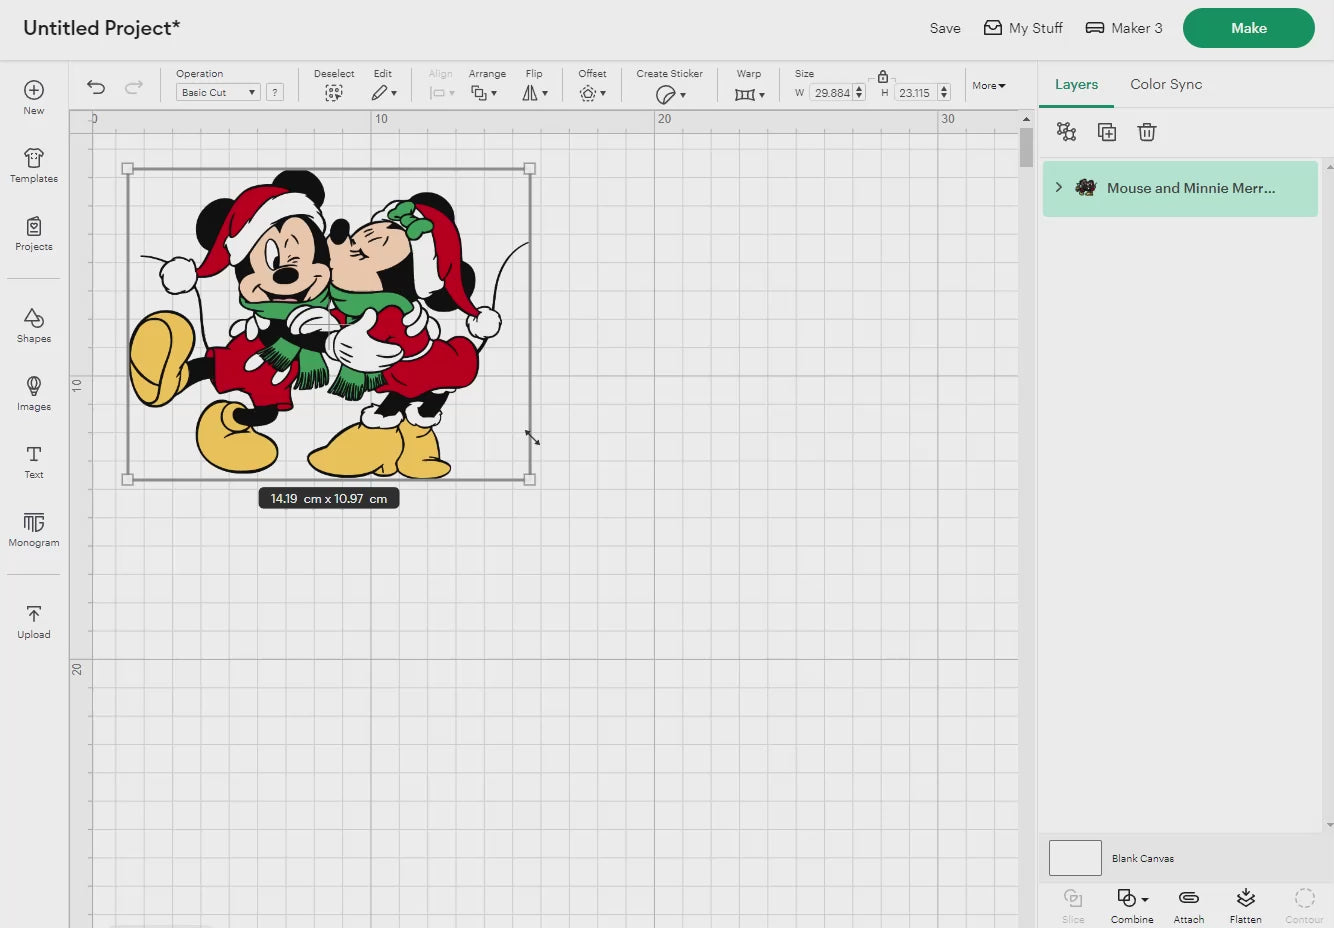
Task: Click the Untitled Project title
Action: [x=101, y=28]
